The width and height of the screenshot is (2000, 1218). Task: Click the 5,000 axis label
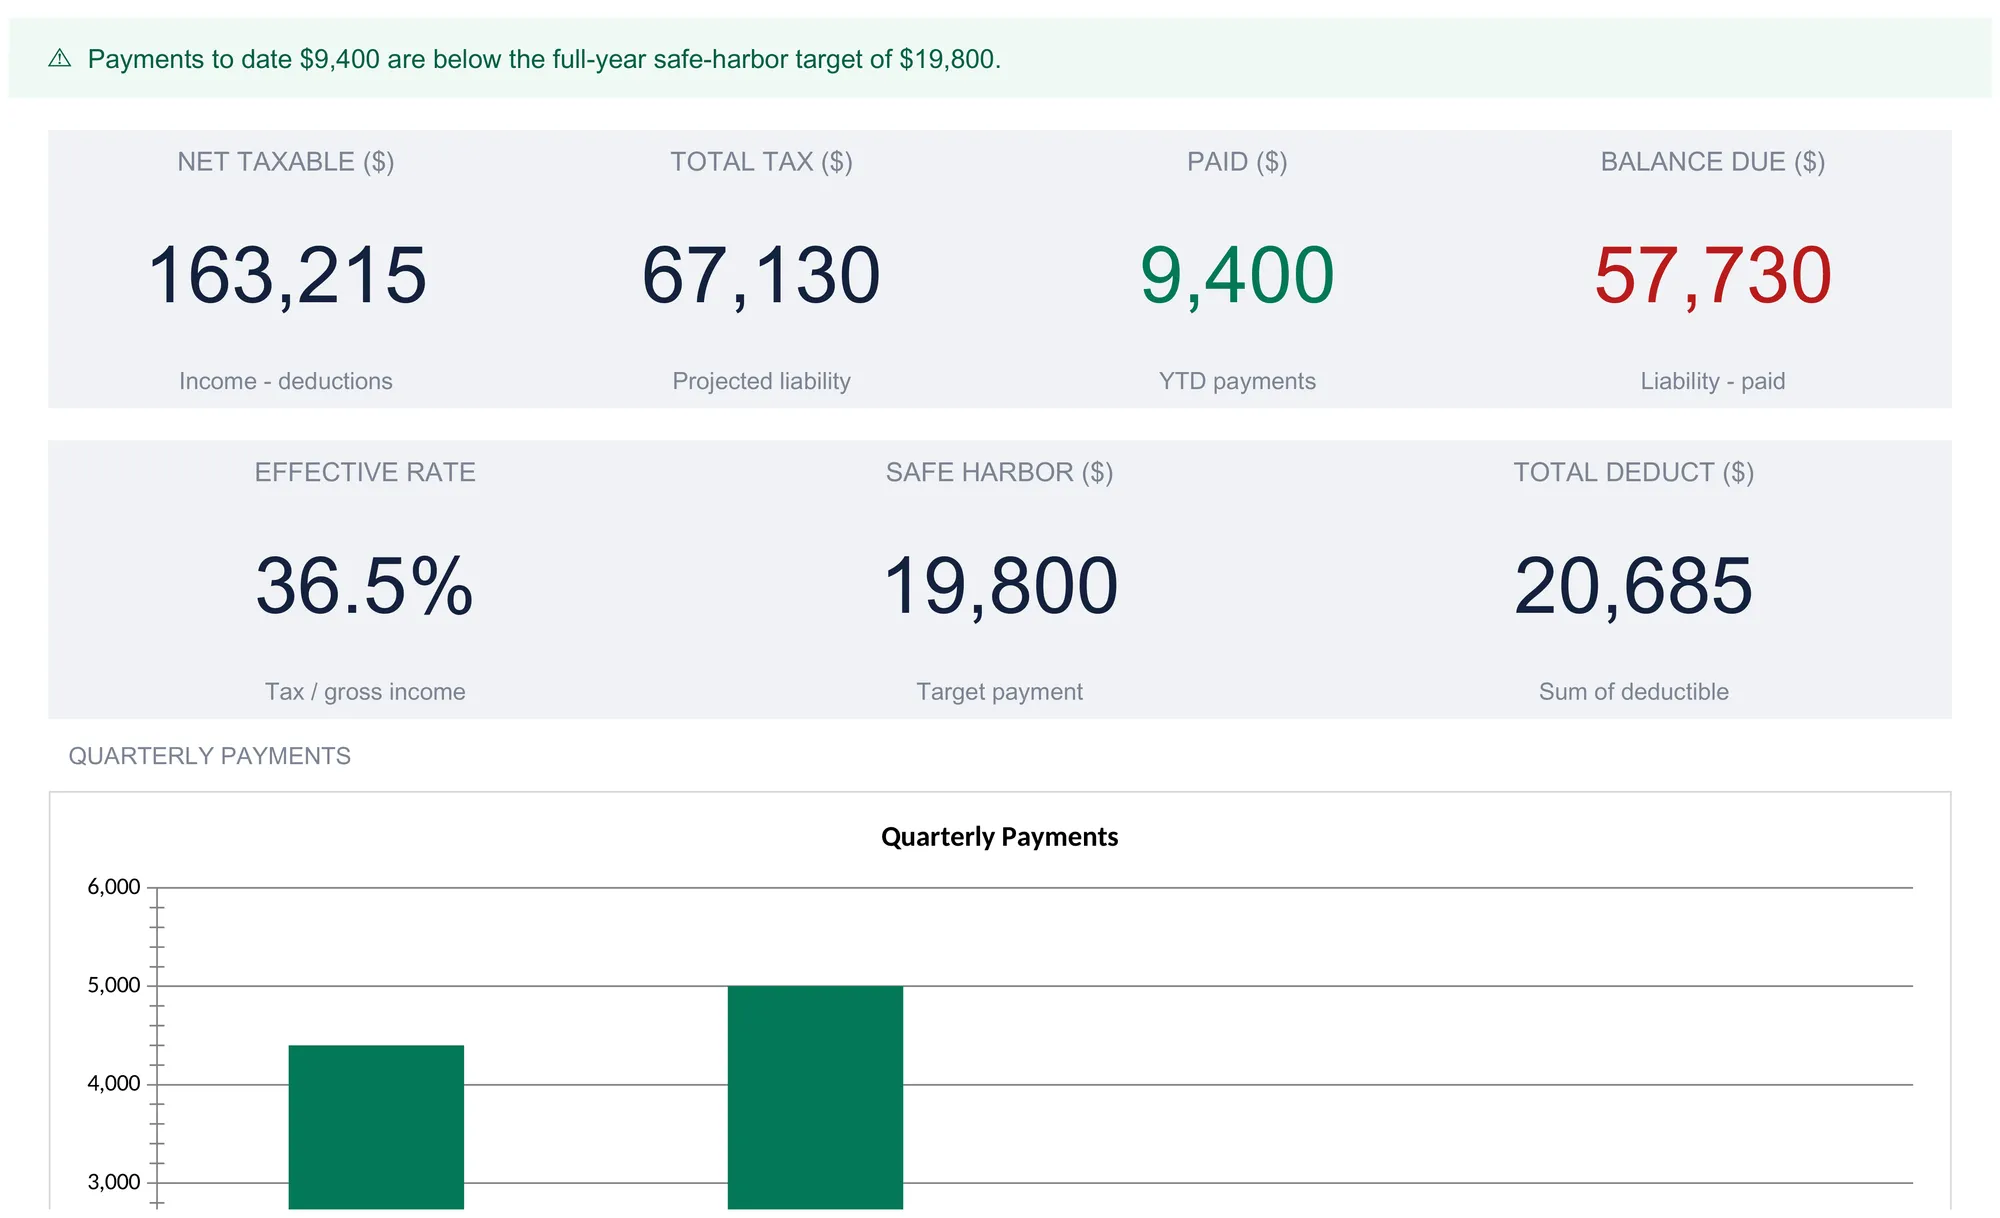click(x=114, y=985)
